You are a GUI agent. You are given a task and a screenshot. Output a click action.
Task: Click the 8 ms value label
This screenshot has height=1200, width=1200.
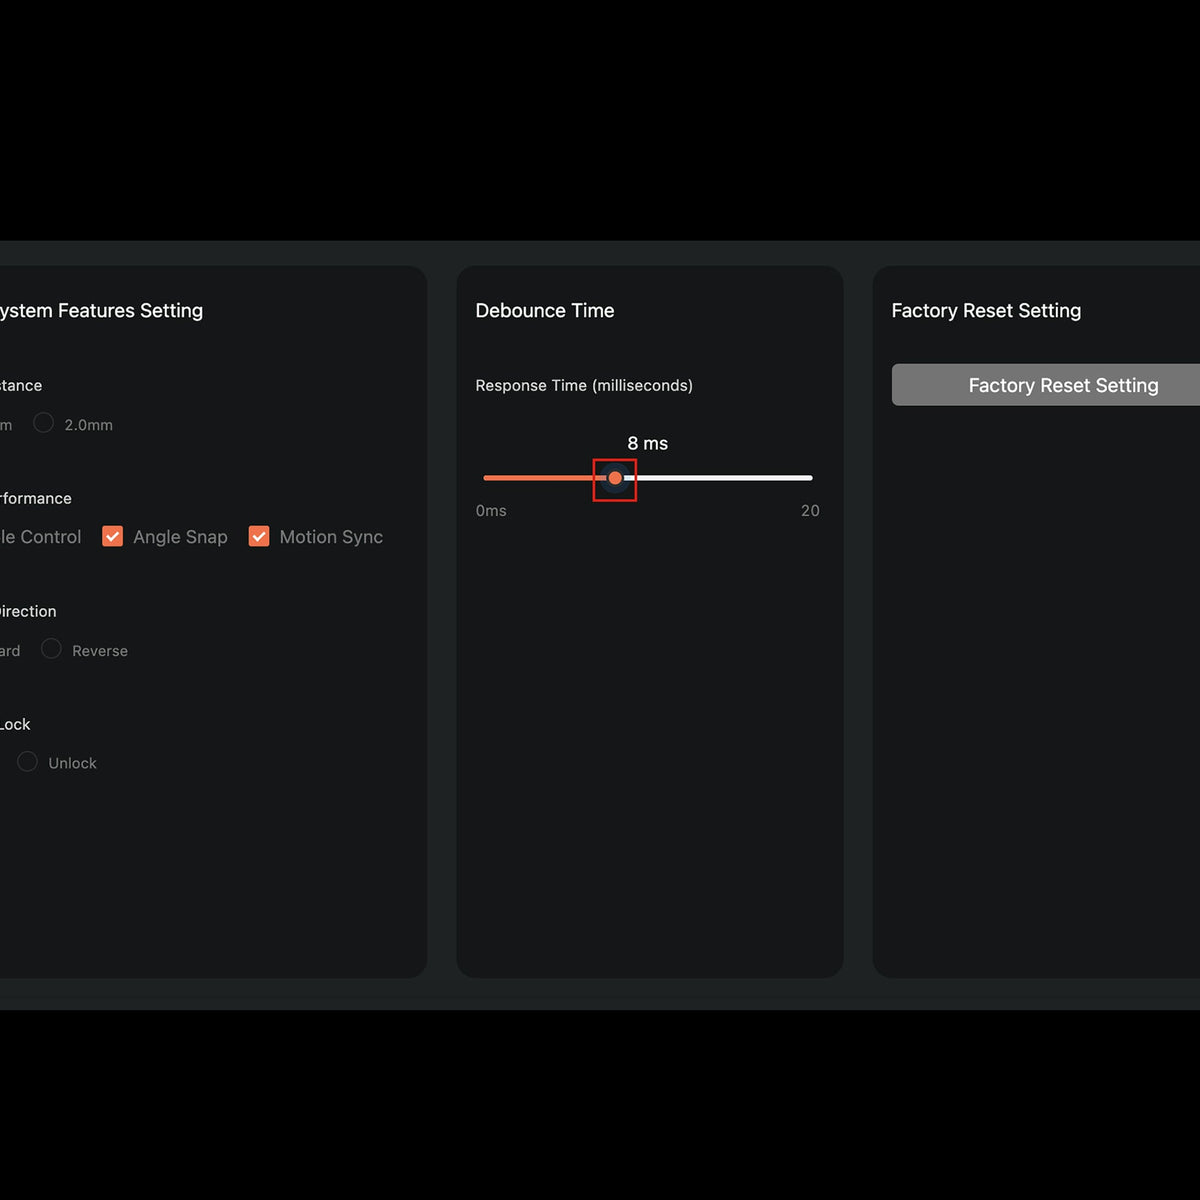point(648,443)
